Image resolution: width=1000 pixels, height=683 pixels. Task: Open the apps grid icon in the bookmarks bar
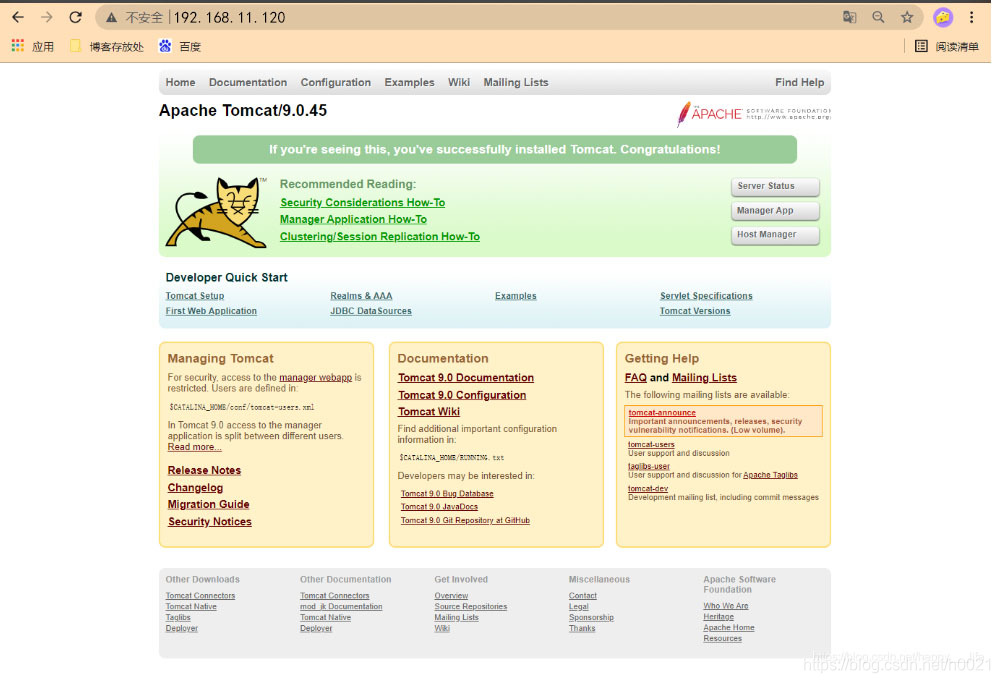[17, 46]
